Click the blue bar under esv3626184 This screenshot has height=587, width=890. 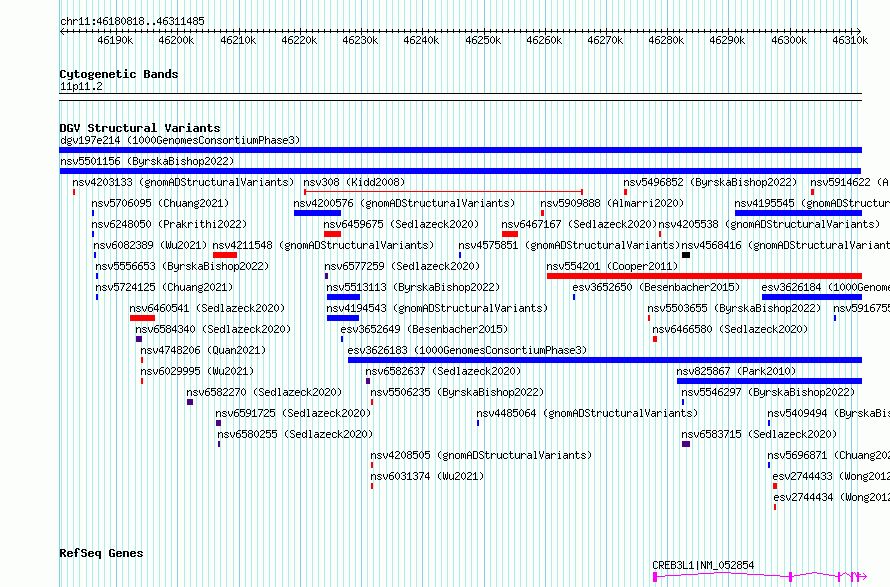pyautogui.click(x=812, y=297)
